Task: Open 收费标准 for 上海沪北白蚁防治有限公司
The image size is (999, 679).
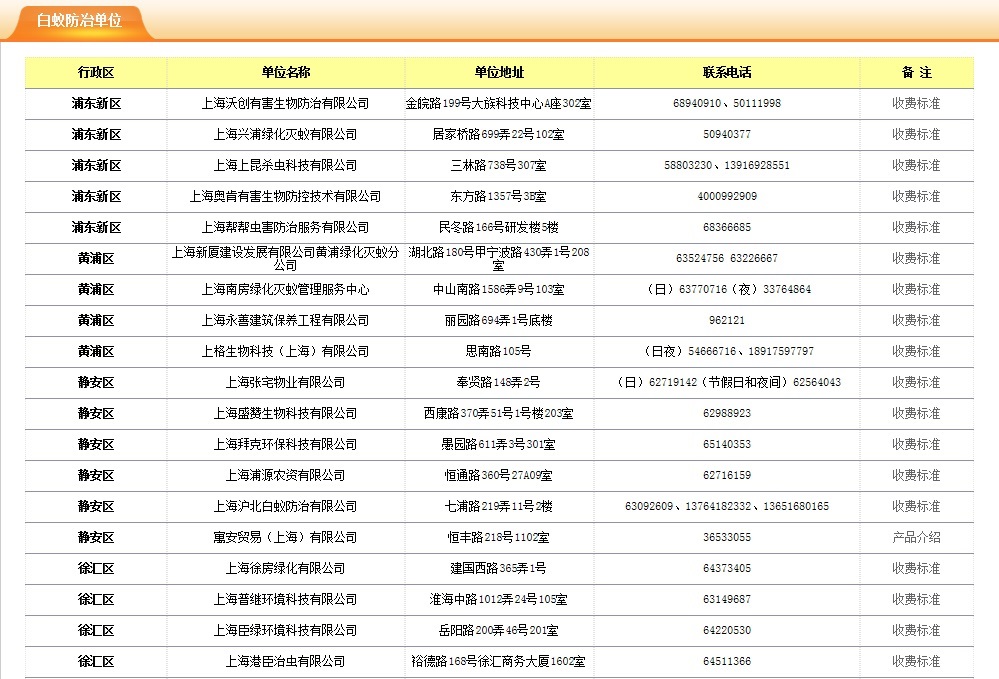Action: click(916, 506)
